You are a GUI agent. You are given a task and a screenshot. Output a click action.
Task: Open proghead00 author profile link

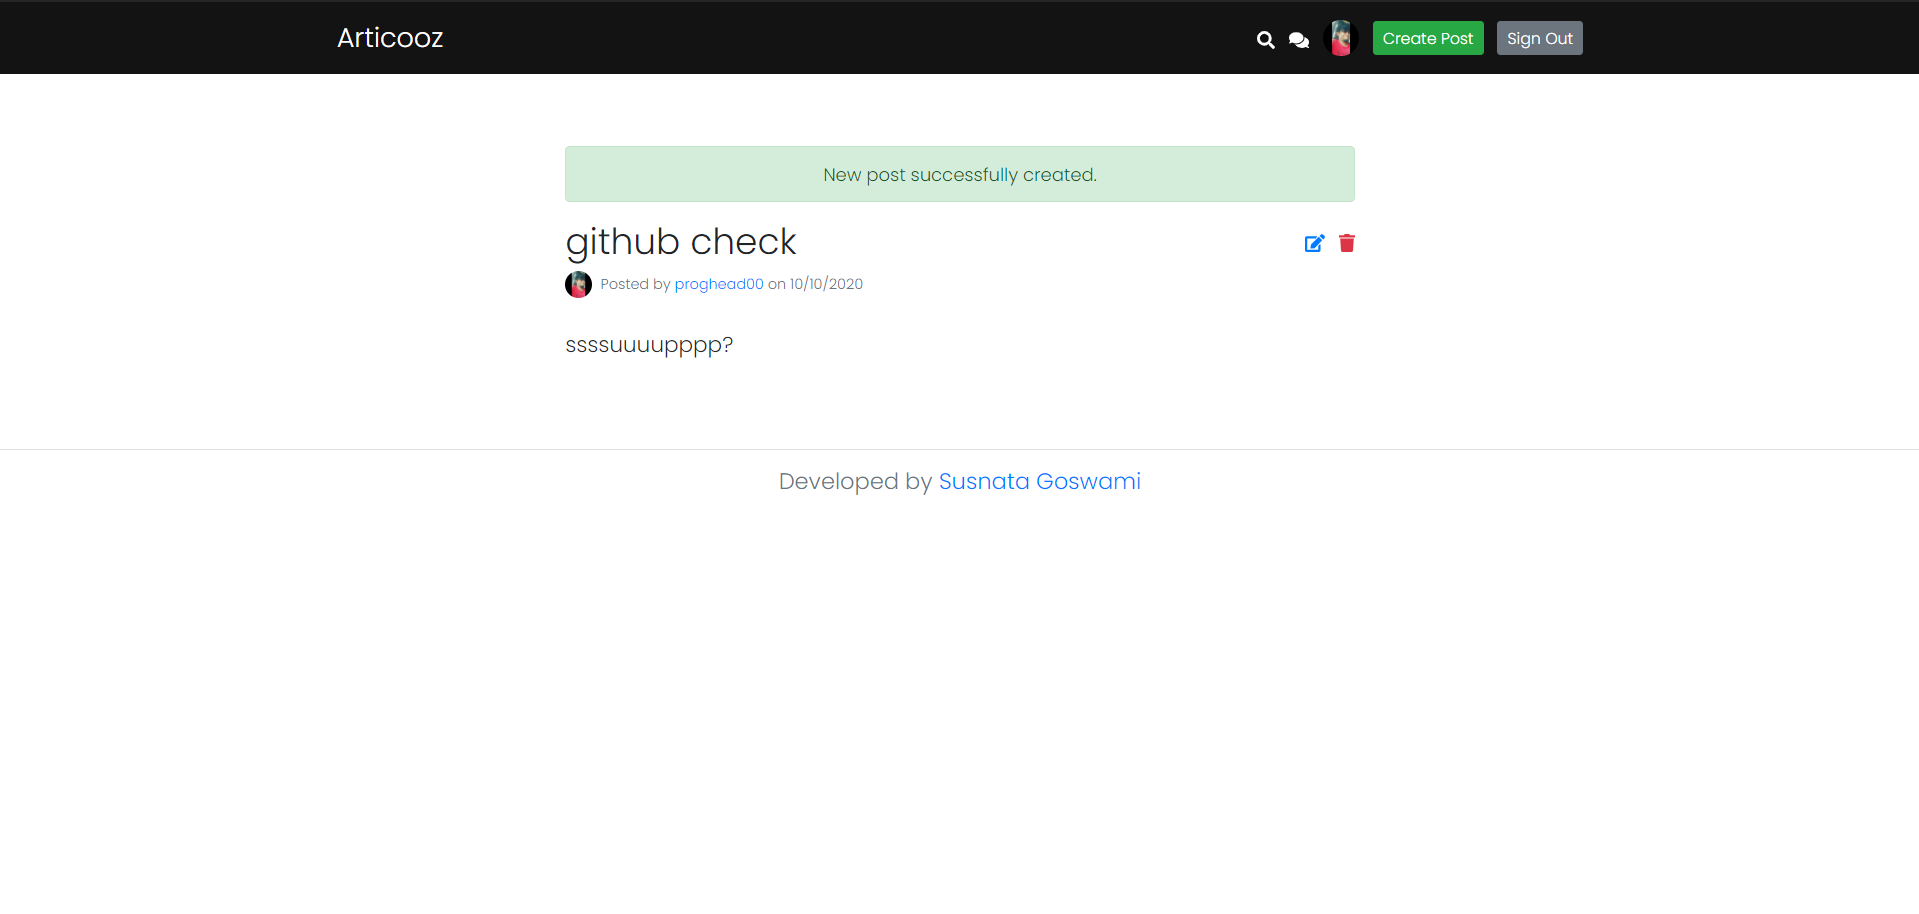(719, 284)
